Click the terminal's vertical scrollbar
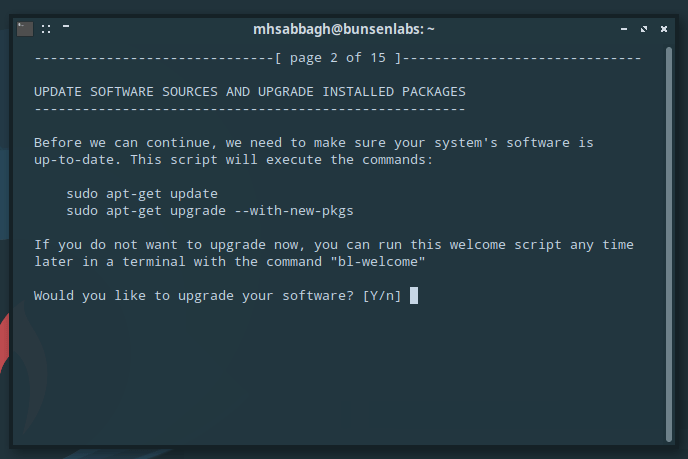The width and height of the screenshot is (688, 459). tap(669, 244)
